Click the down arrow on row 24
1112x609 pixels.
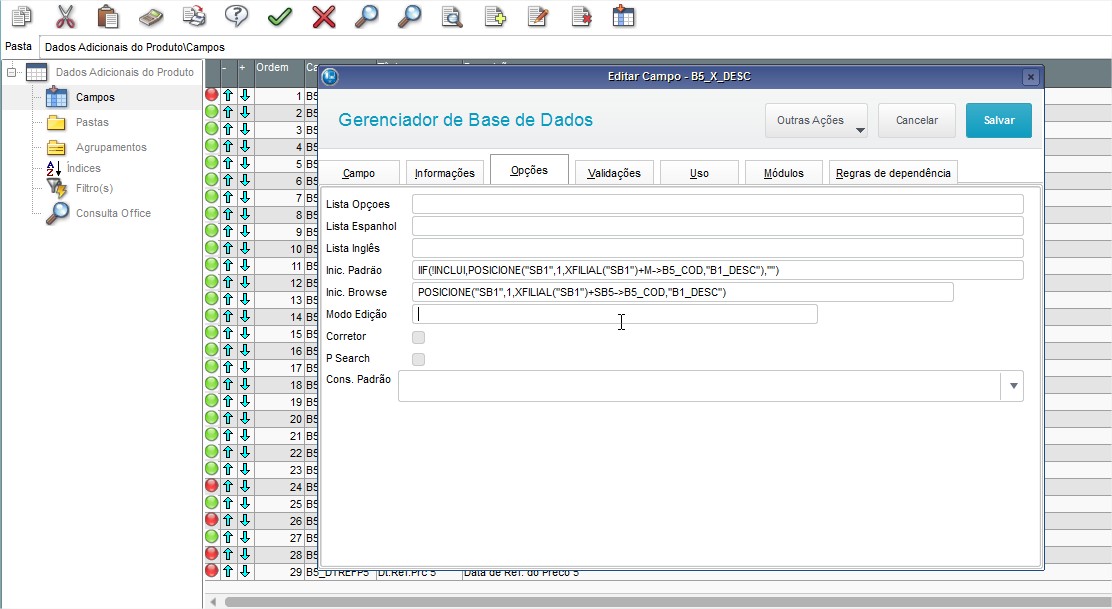tap(245, 486)
